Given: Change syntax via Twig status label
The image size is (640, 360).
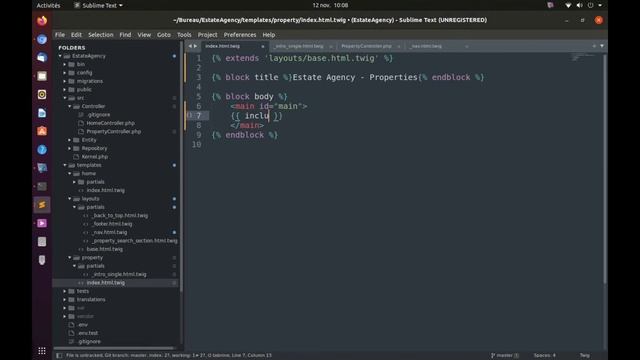Looking at the screenshot, I should tap(584, 356).
